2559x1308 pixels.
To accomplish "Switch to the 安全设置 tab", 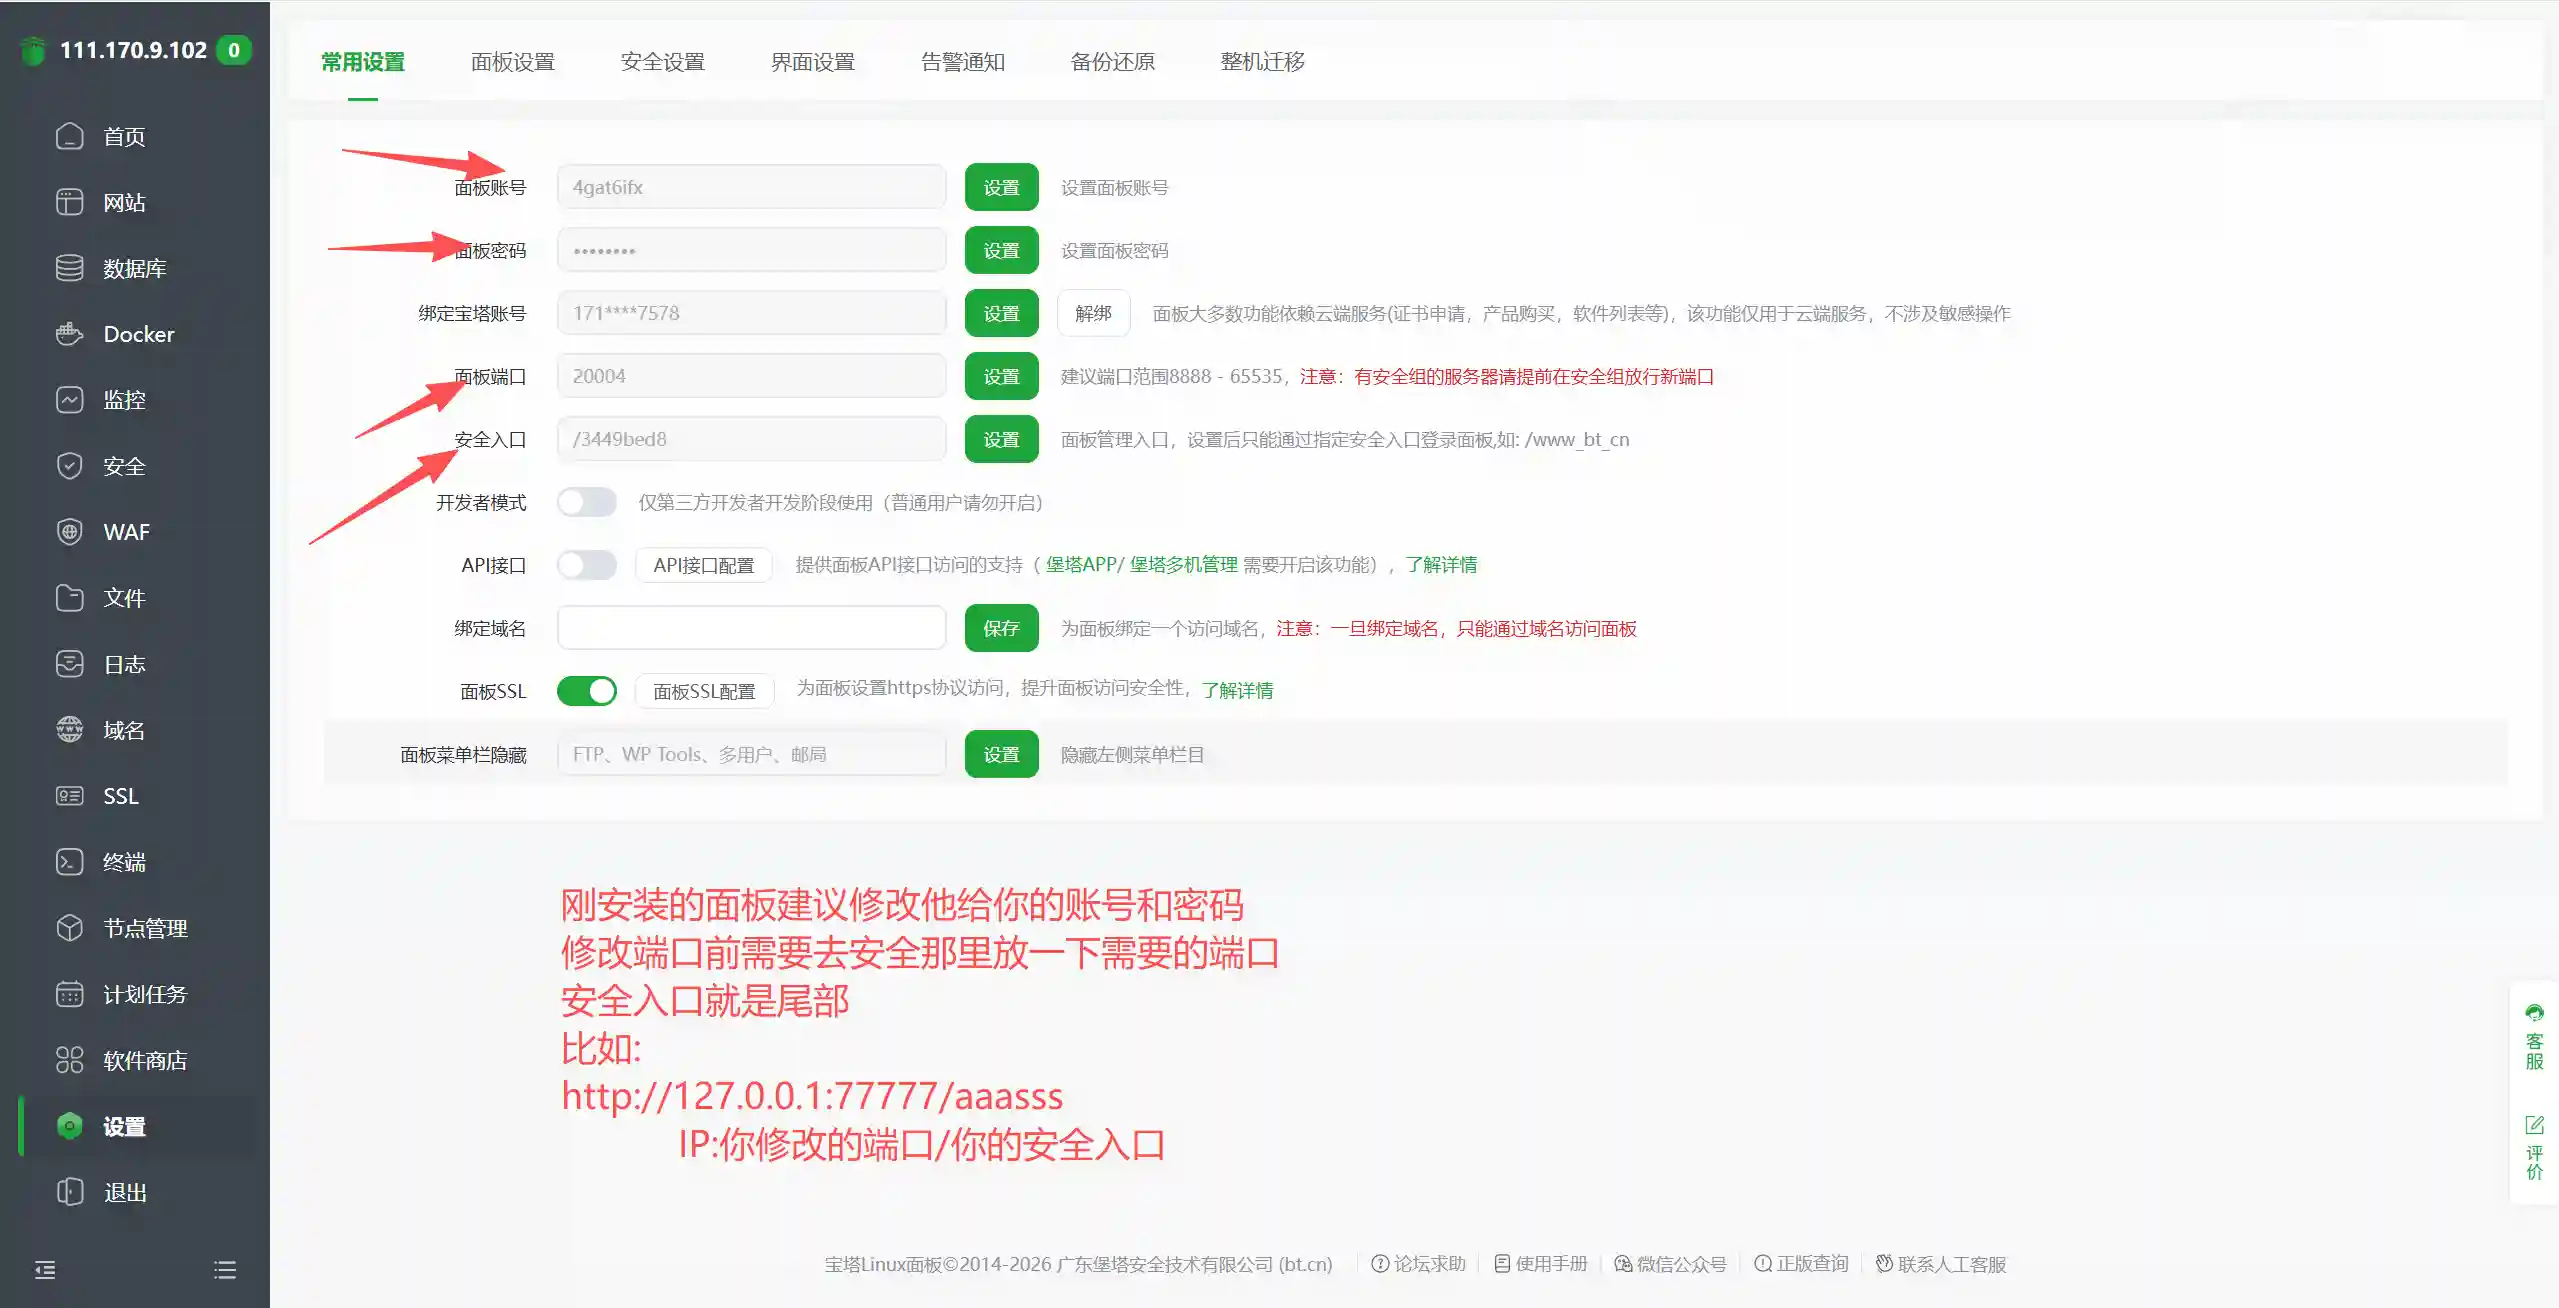I will click(x=663, y=62).
